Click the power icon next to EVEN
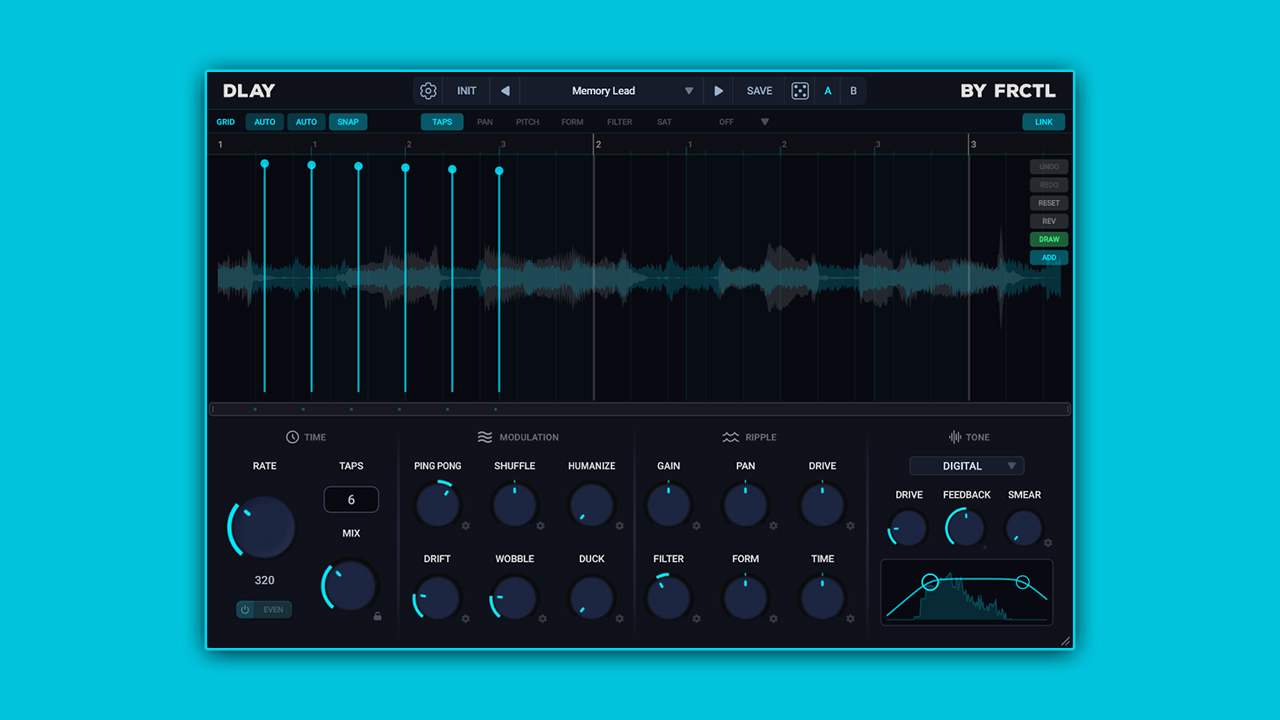Viewport: 1280px width, 720px height. coord(245,609)
